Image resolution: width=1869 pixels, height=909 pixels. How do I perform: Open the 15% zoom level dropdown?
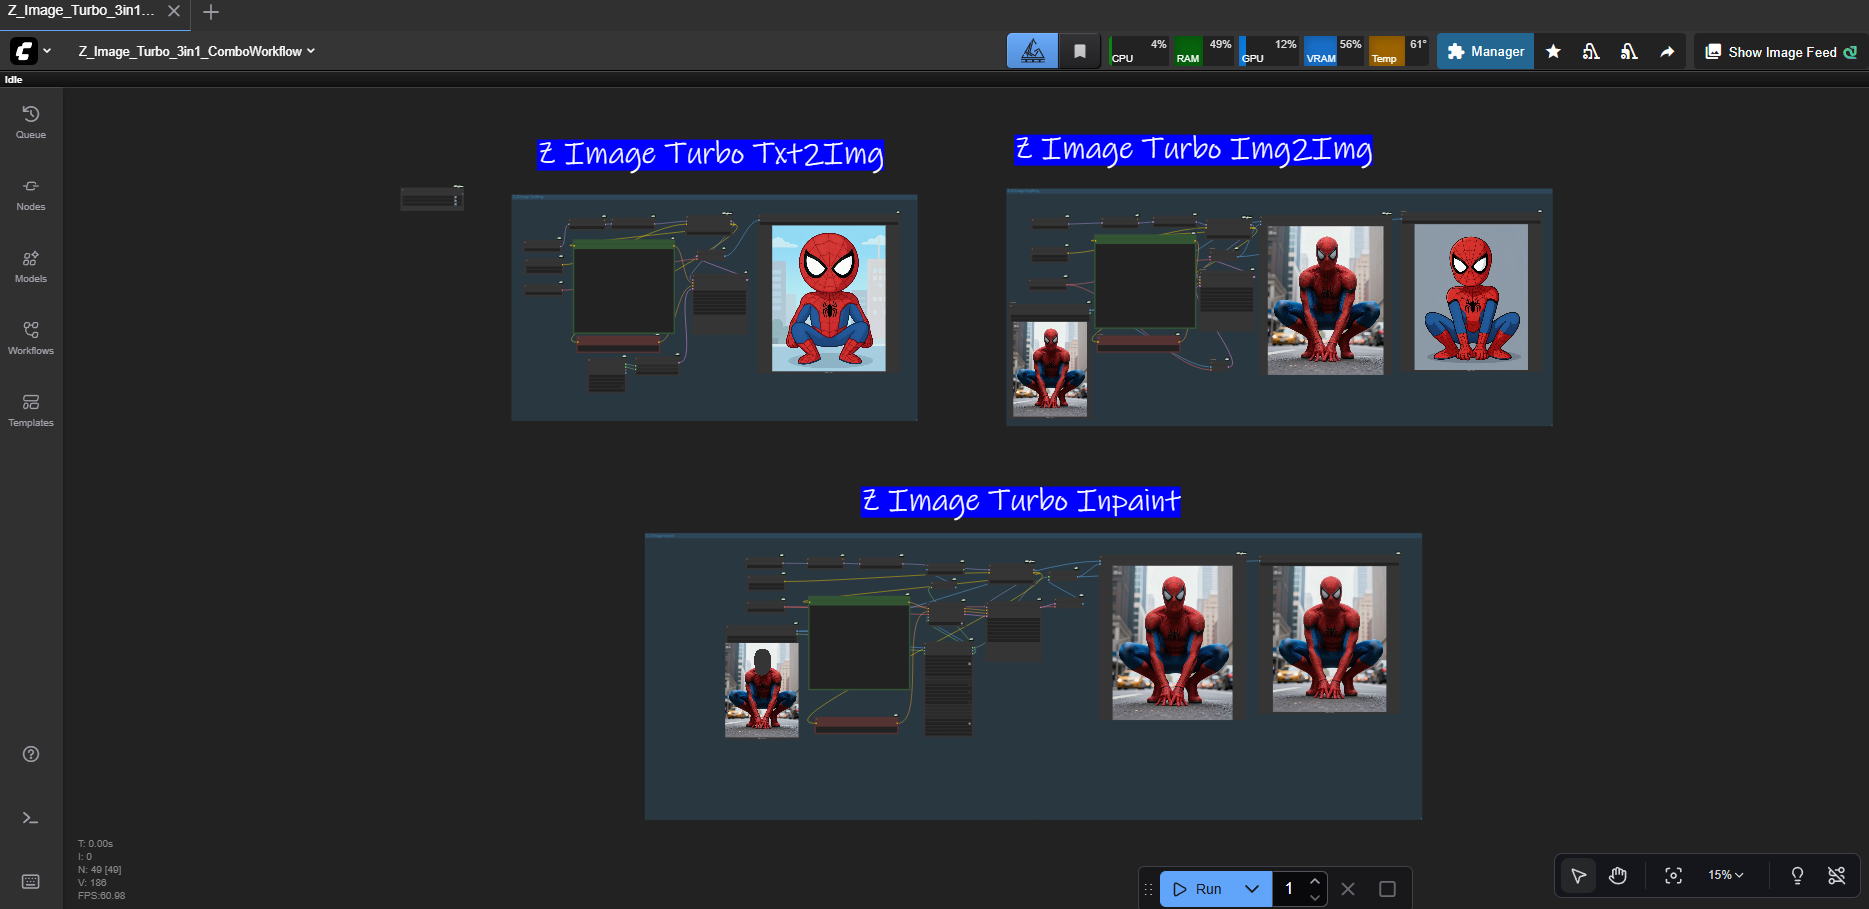pyautogui.click(x=1726, y=875)
